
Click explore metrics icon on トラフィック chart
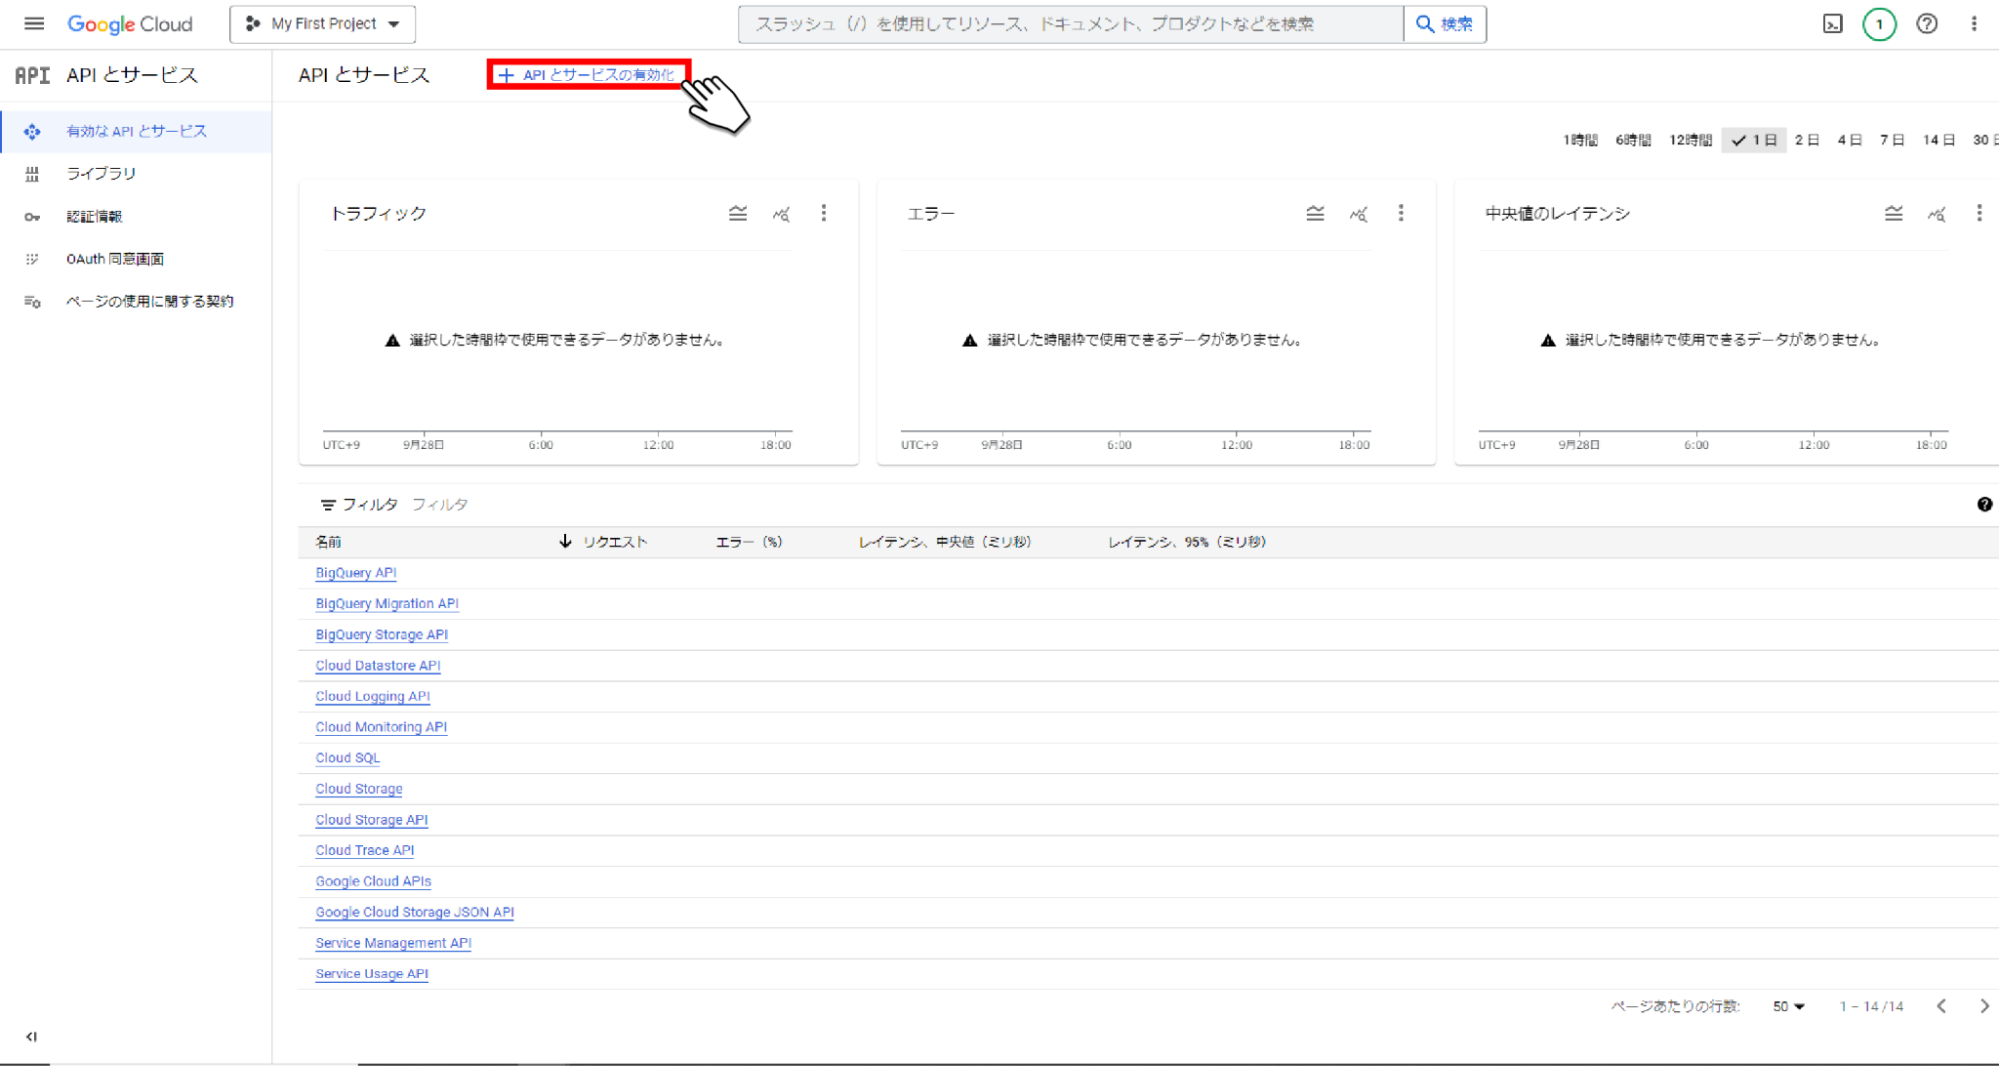[x=781, y=213]
